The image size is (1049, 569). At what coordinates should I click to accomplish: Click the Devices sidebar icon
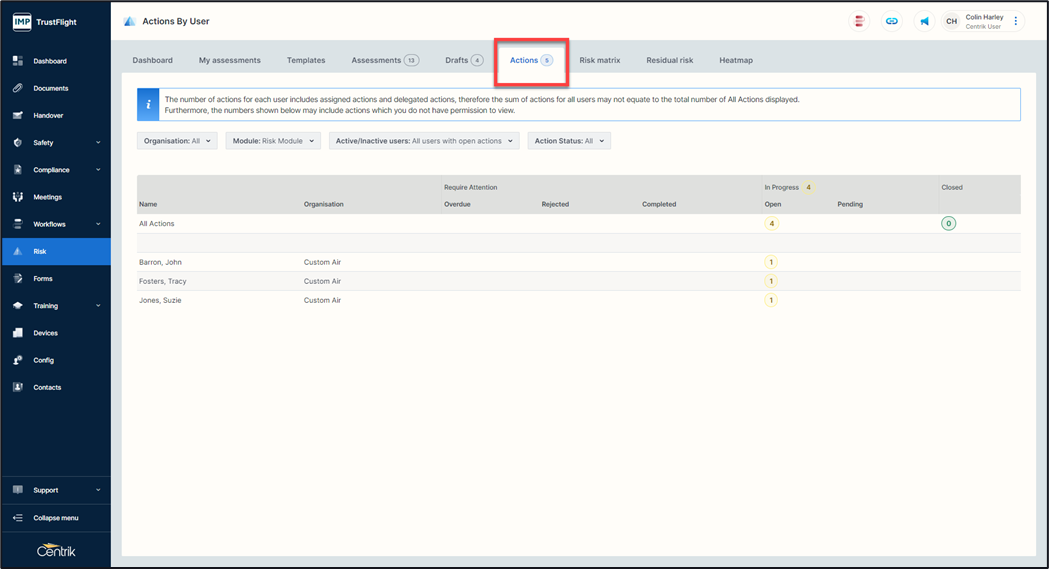(x=18, y=333)
